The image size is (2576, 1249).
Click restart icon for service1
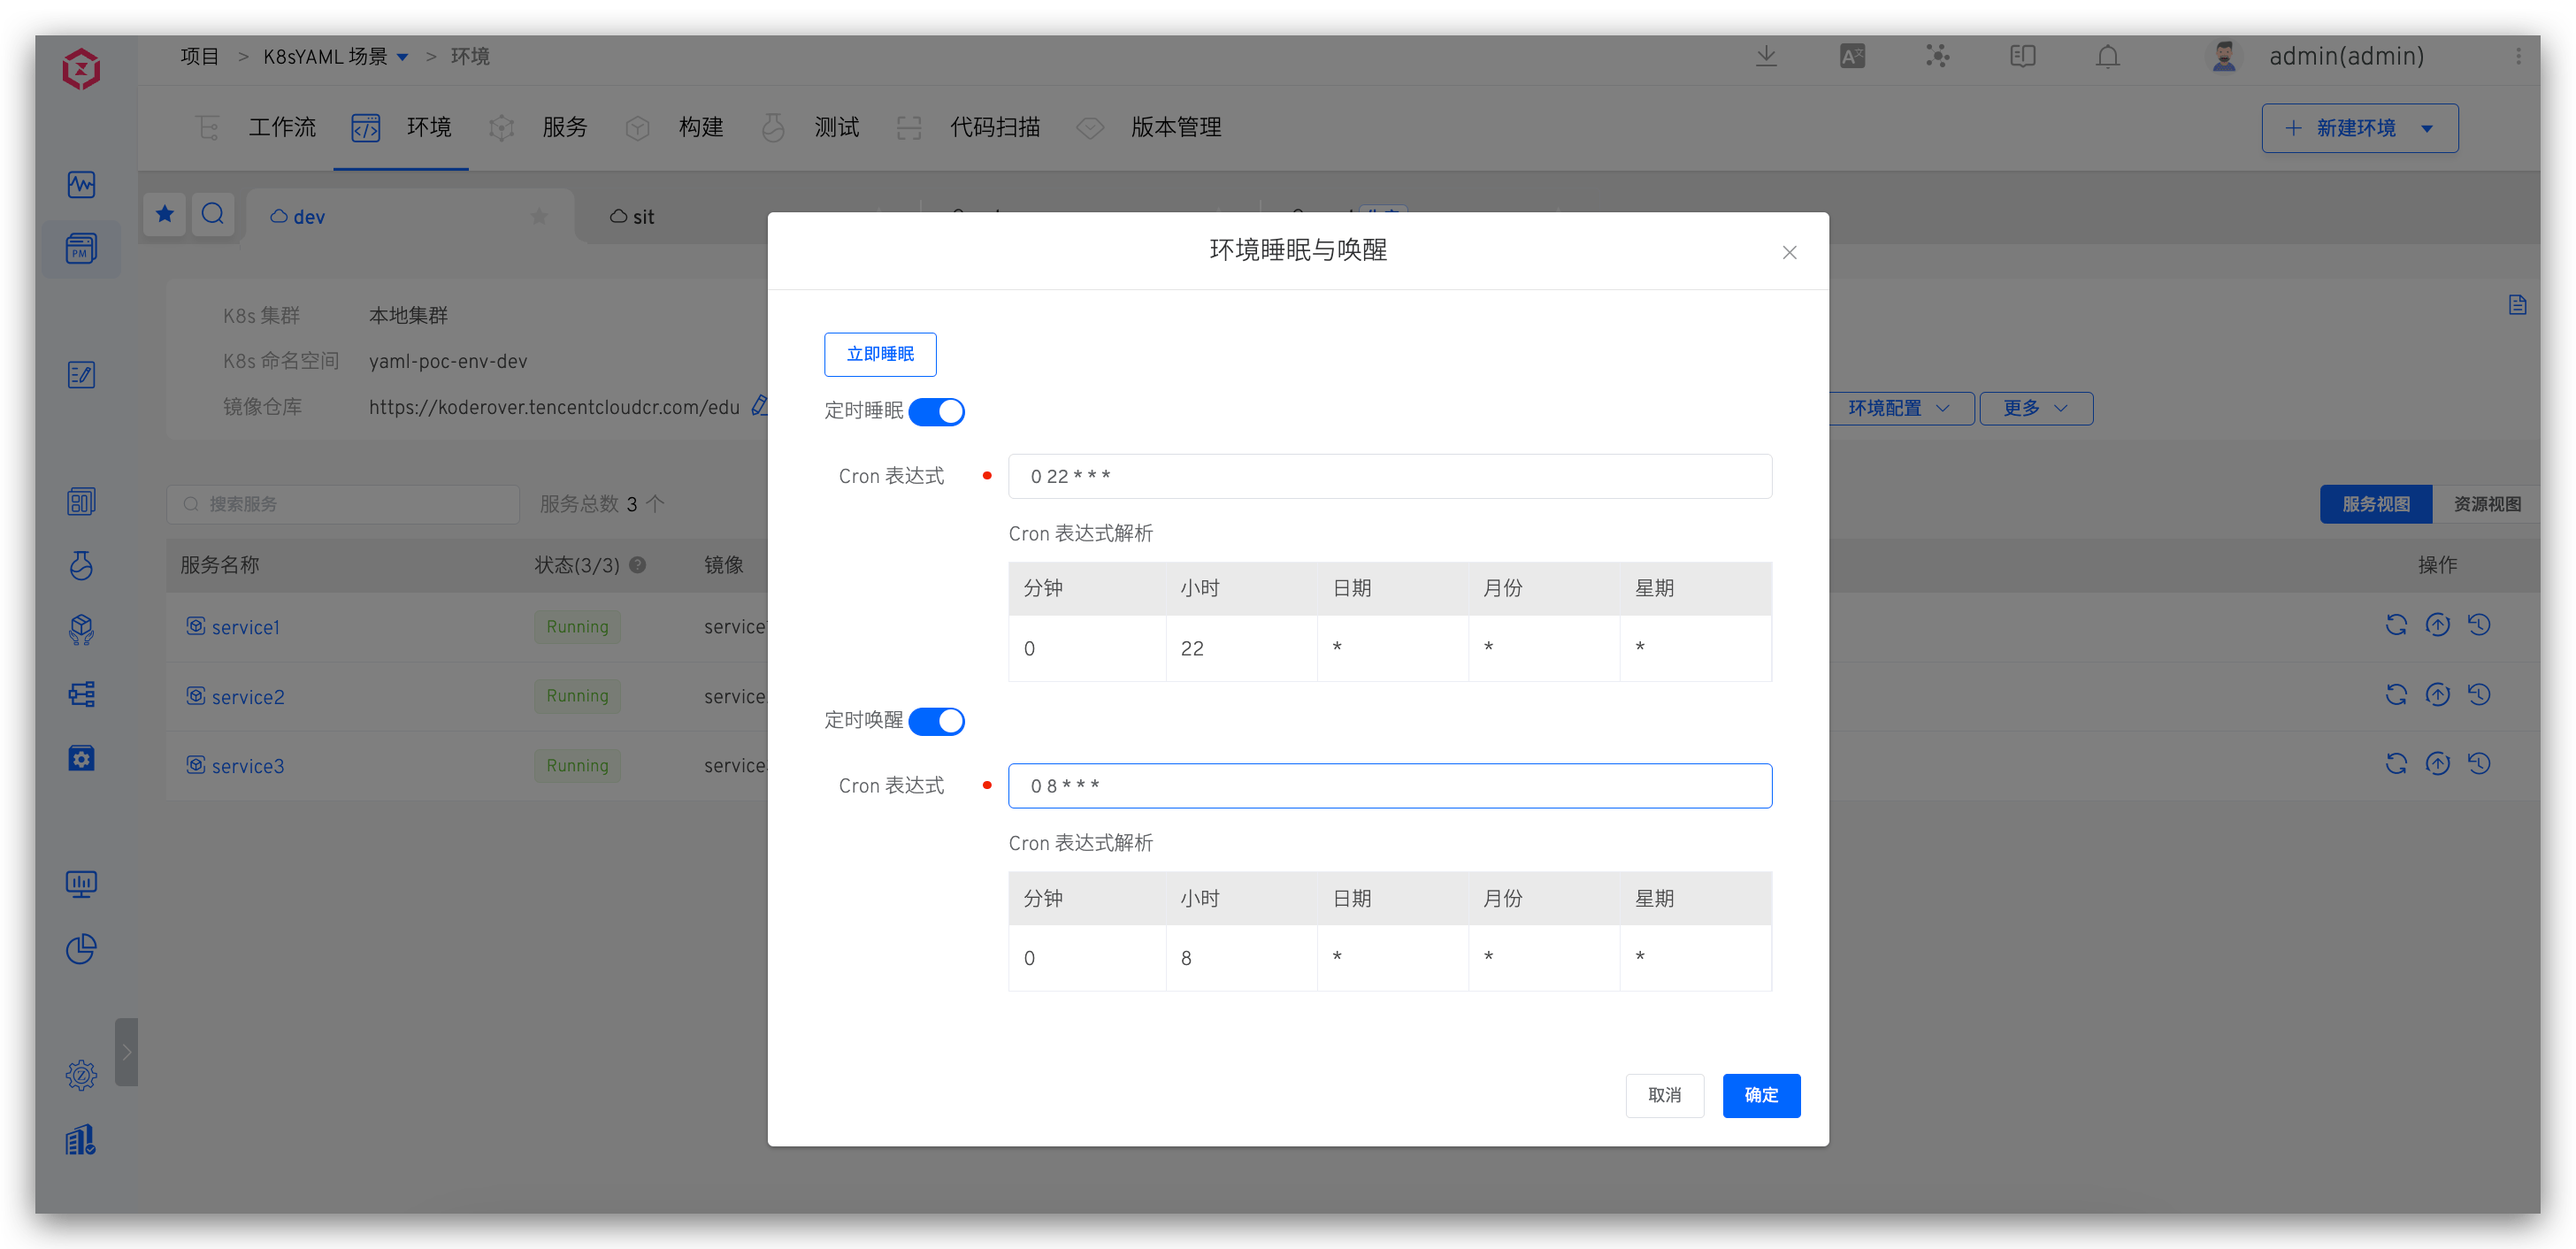click(2396, 625)
